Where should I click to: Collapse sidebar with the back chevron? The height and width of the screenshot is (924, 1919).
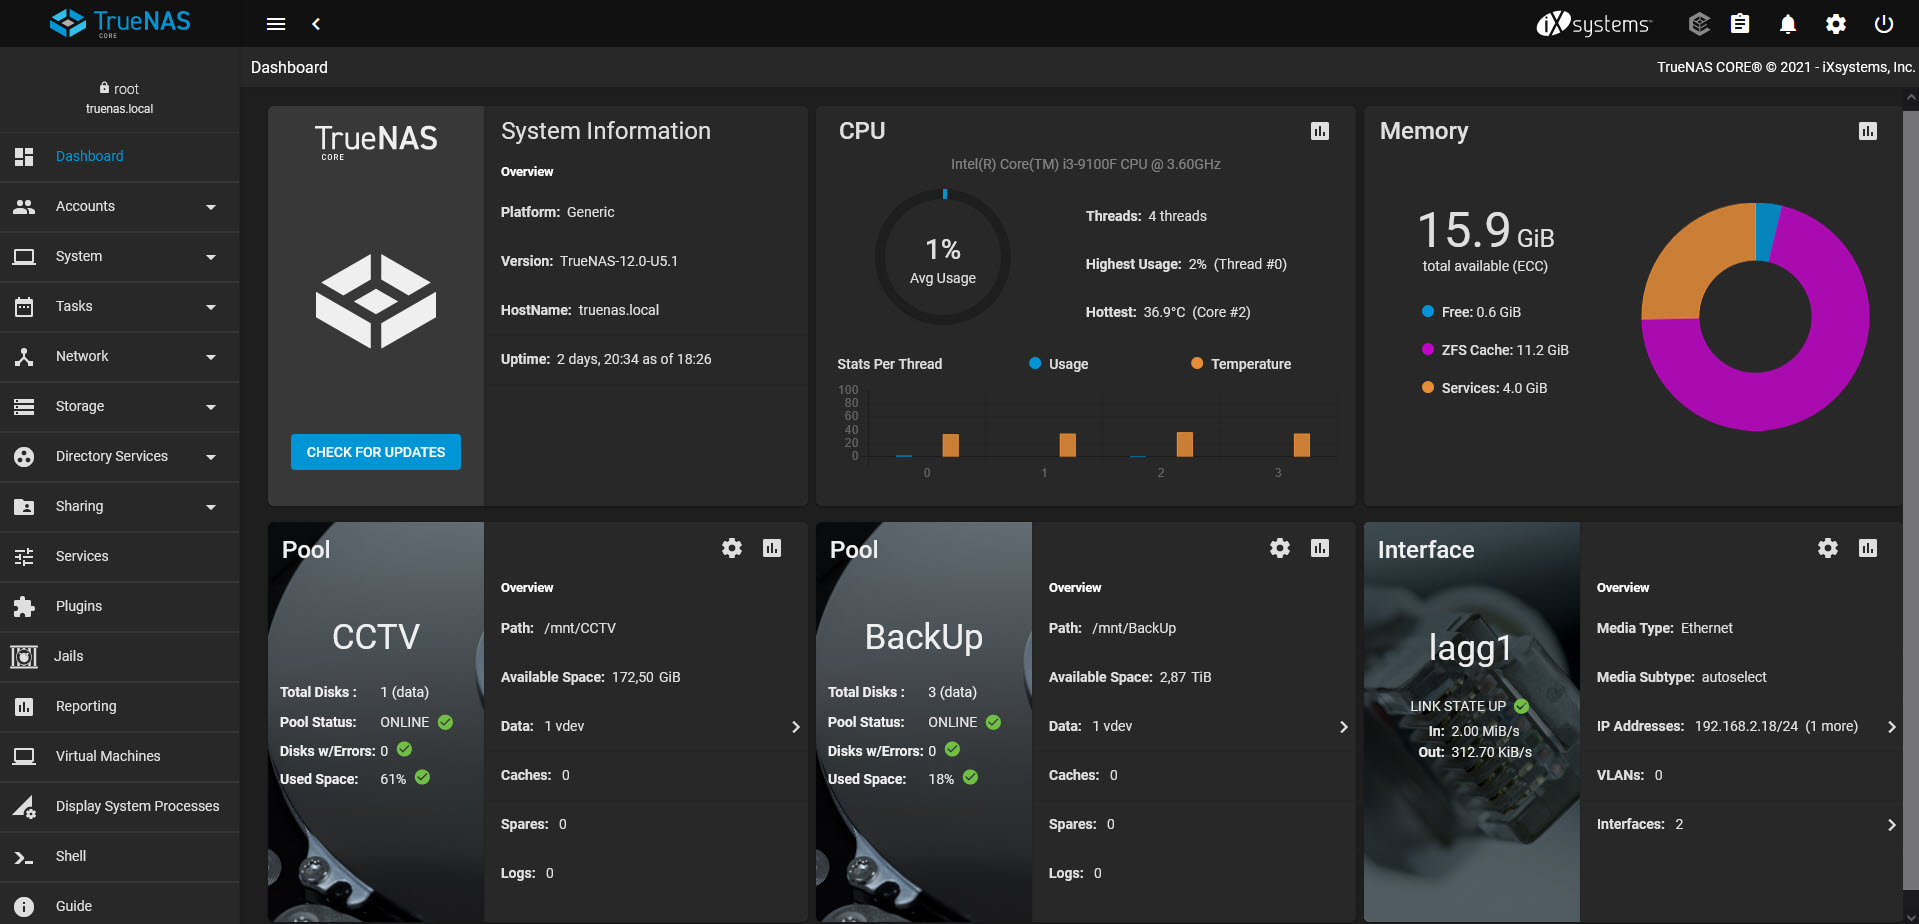[316, 24]
